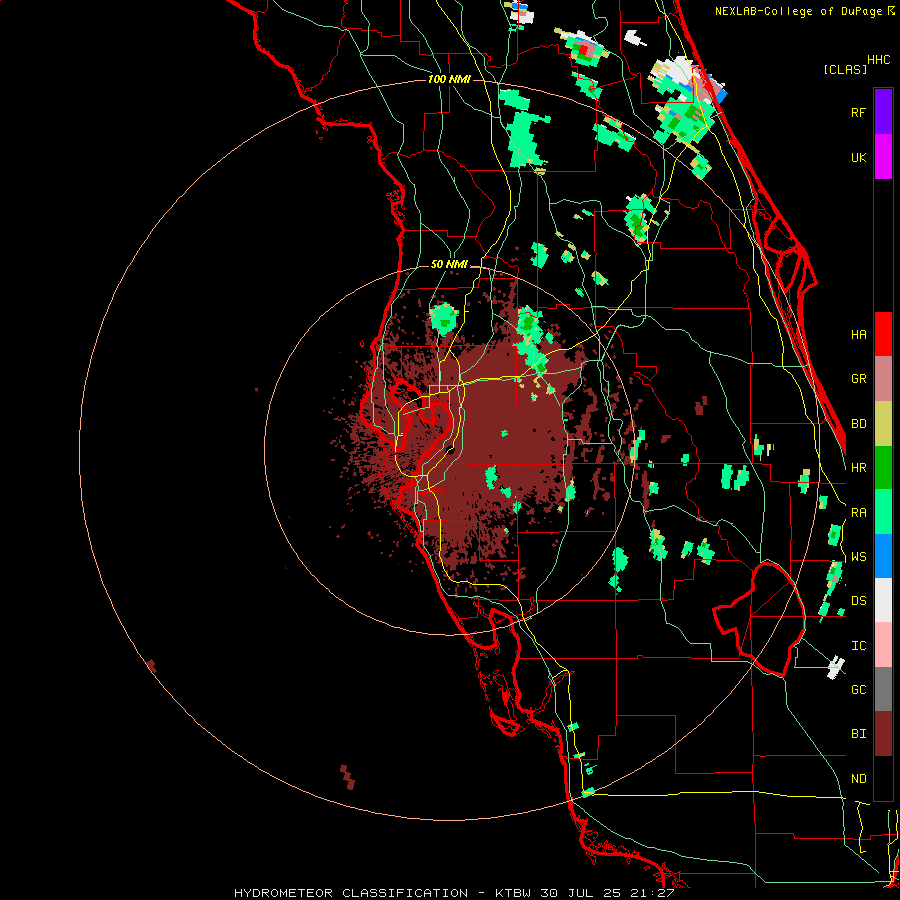Click the "BI" legend label
Screen dimensions: 900x900
point(858,734)
